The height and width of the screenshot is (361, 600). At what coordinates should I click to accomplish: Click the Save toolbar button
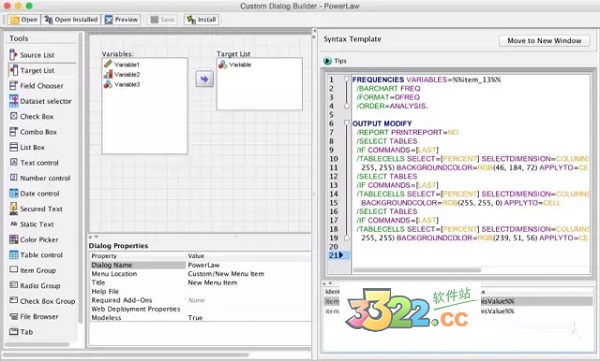pos(162,20)
